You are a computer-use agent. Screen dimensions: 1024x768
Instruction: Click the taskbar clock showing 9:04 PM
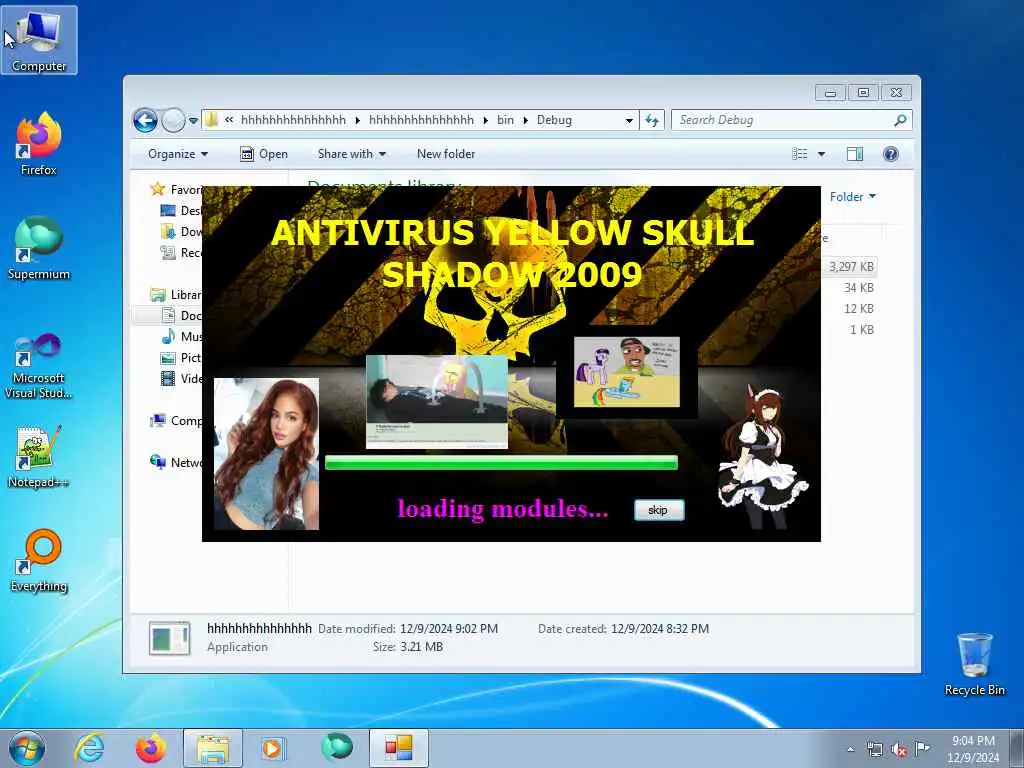click(x=973, y=749)
